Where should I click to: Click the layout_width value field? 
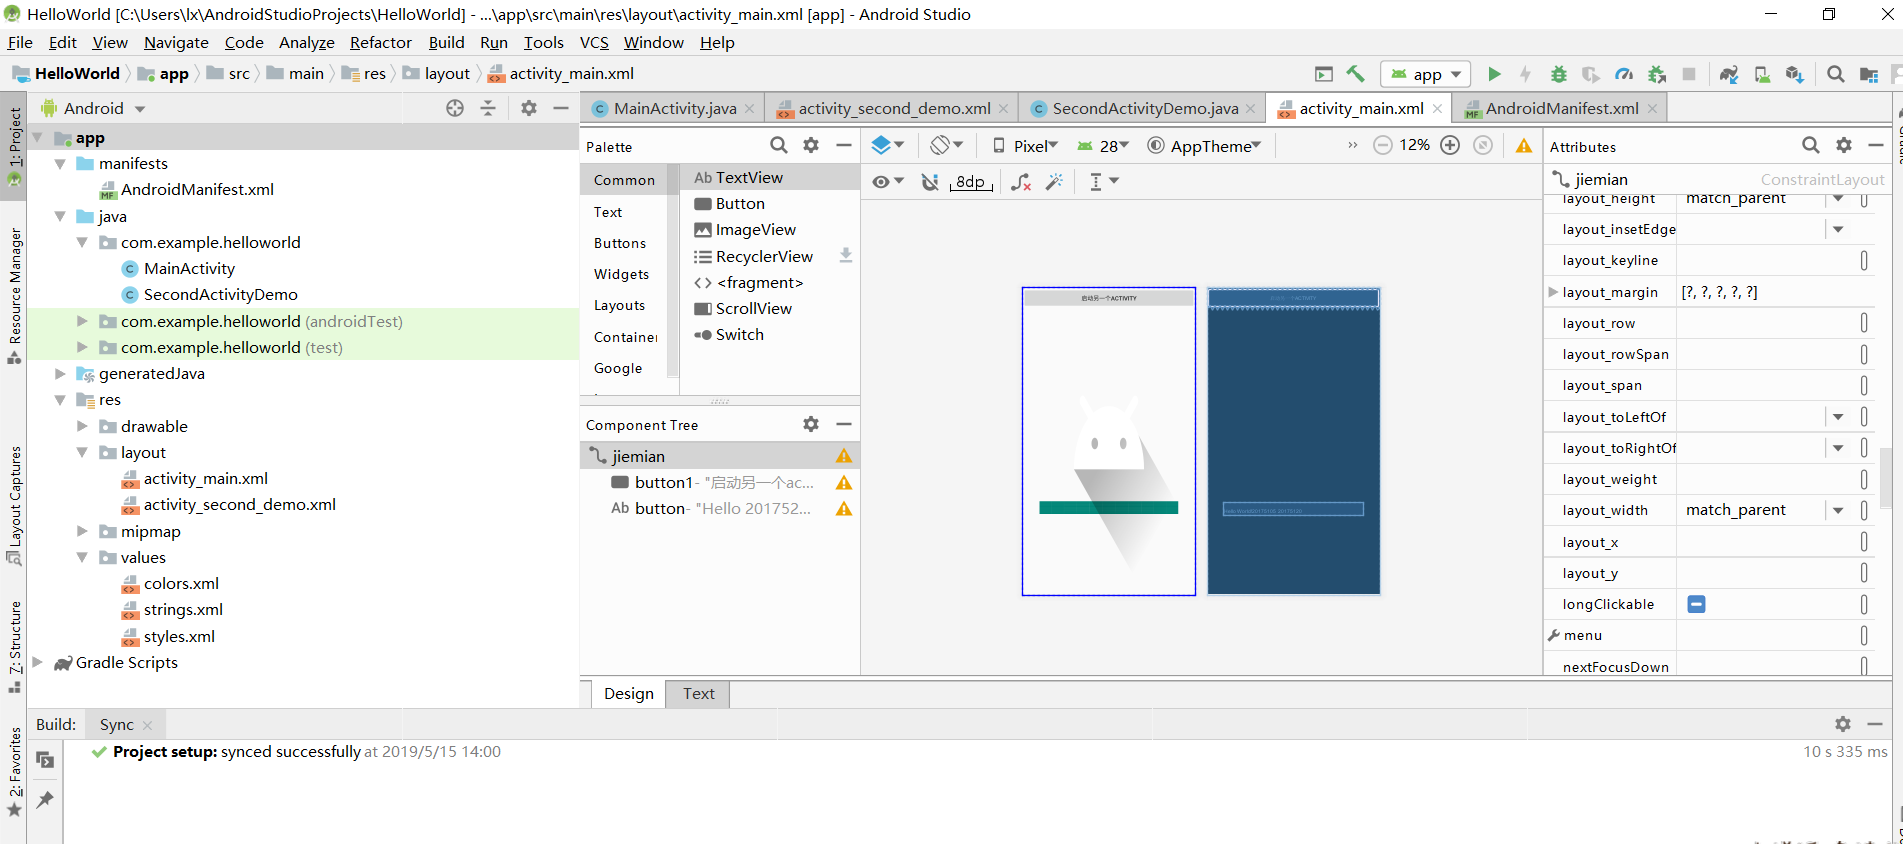click(1750, 510)
